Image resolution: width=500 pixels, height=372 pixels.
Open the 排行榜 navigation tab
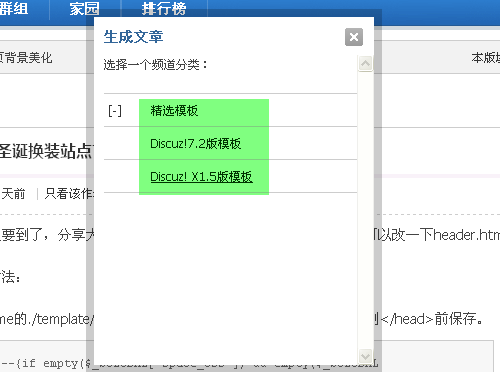pyautogui.click(x=164, y=9)
